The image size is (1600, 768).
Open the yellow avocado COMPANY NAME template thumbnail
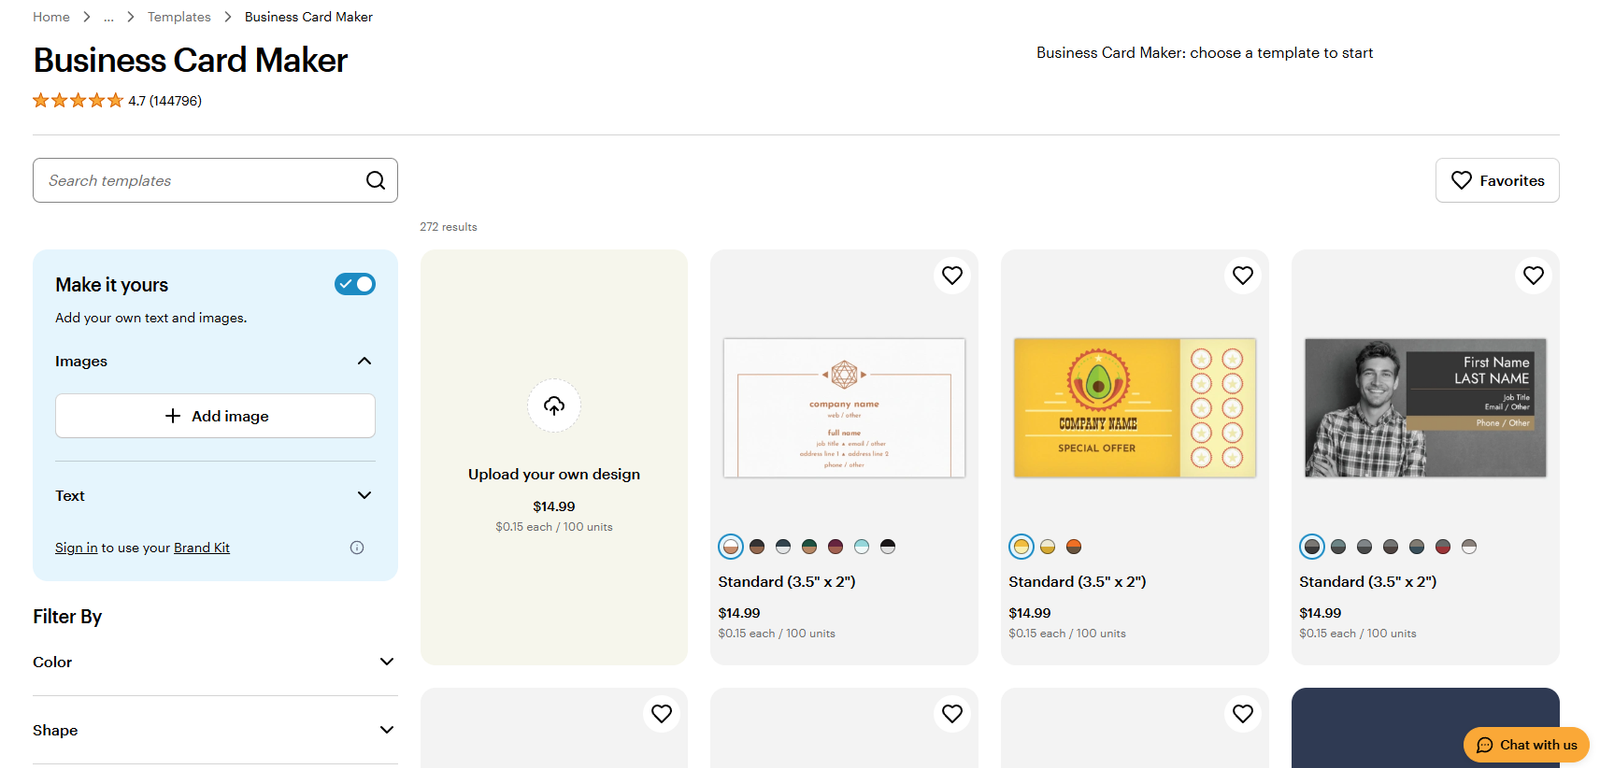tap(1135, 408)
